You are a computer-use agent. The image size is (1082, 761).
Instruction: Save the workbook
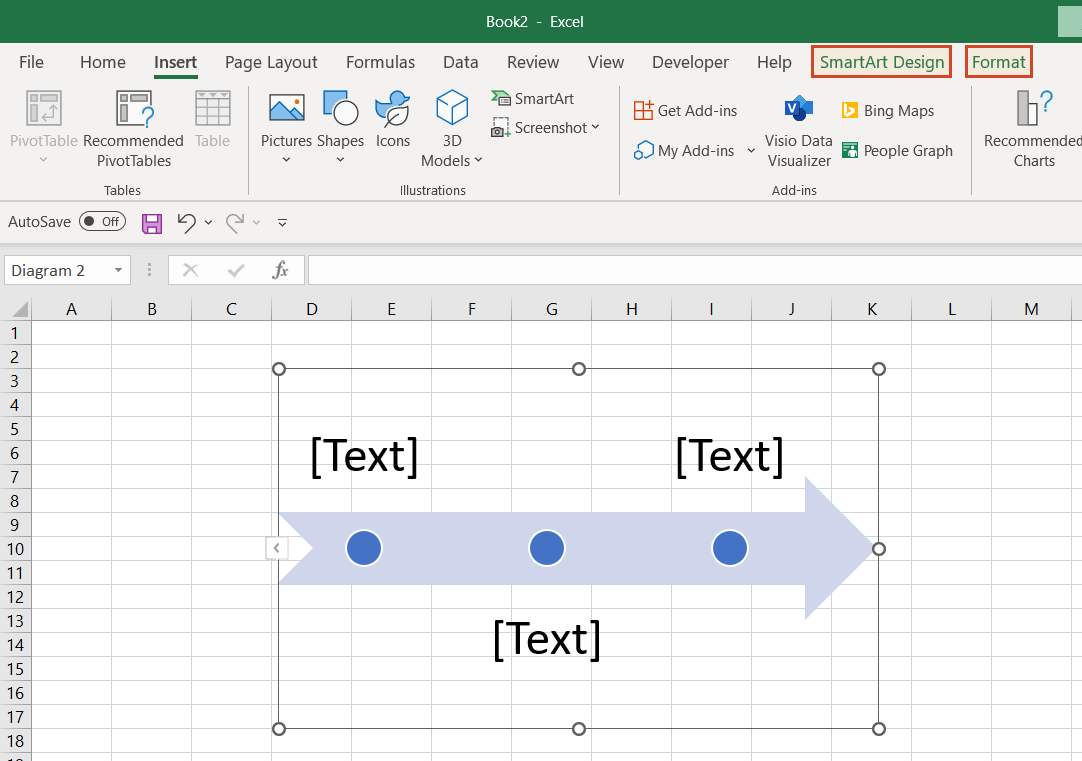click(x=151, y=222)
